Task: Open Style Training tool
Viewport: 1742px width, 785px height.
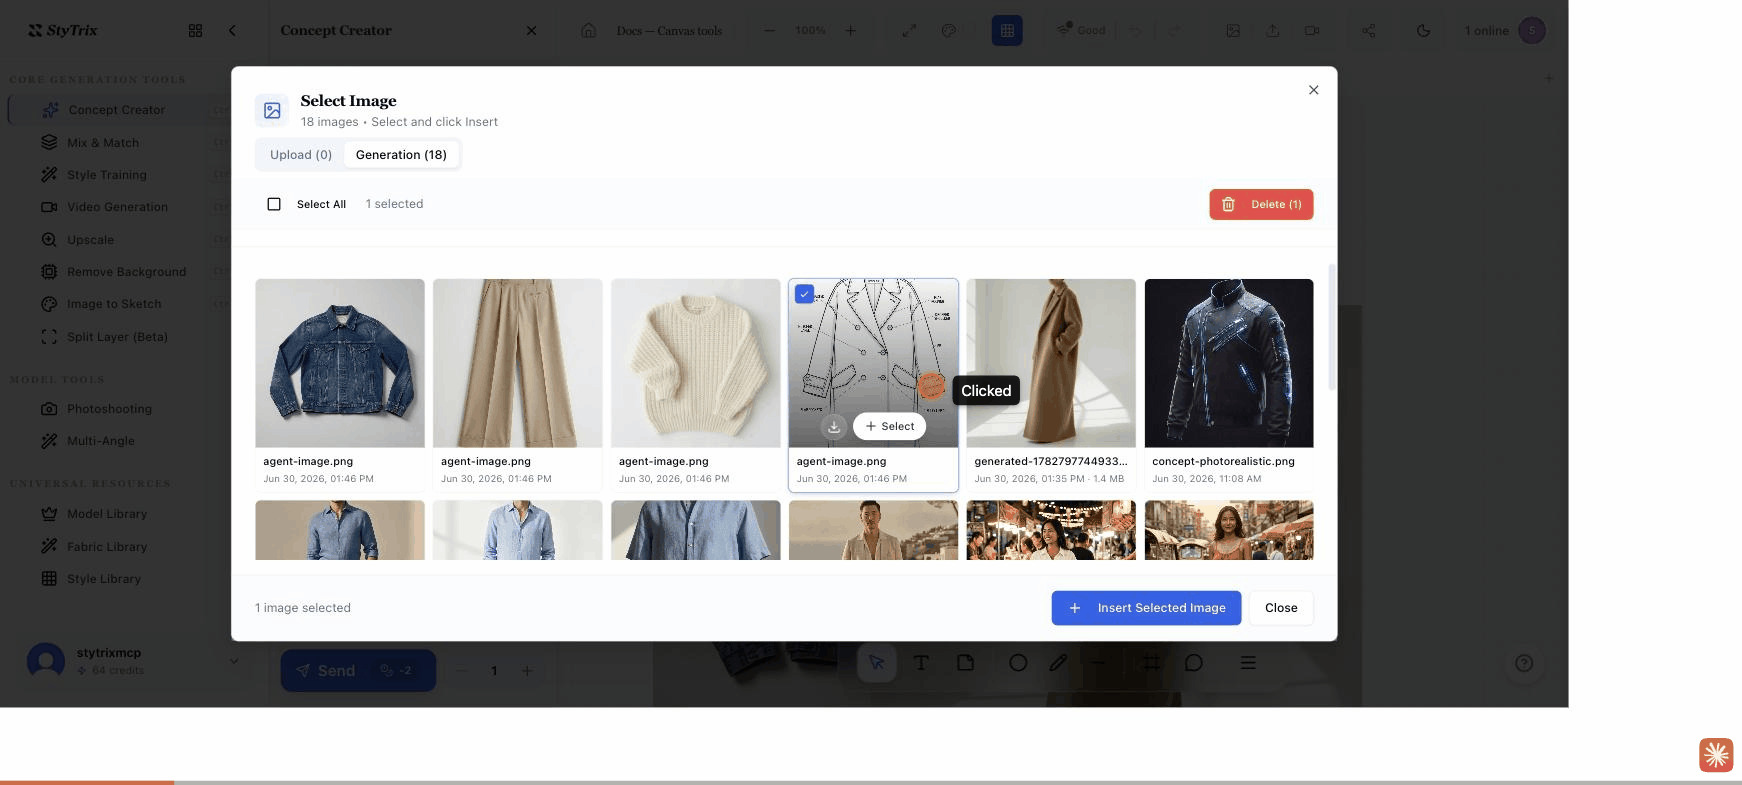Action: pyautogui.click(x=107, y=175)
